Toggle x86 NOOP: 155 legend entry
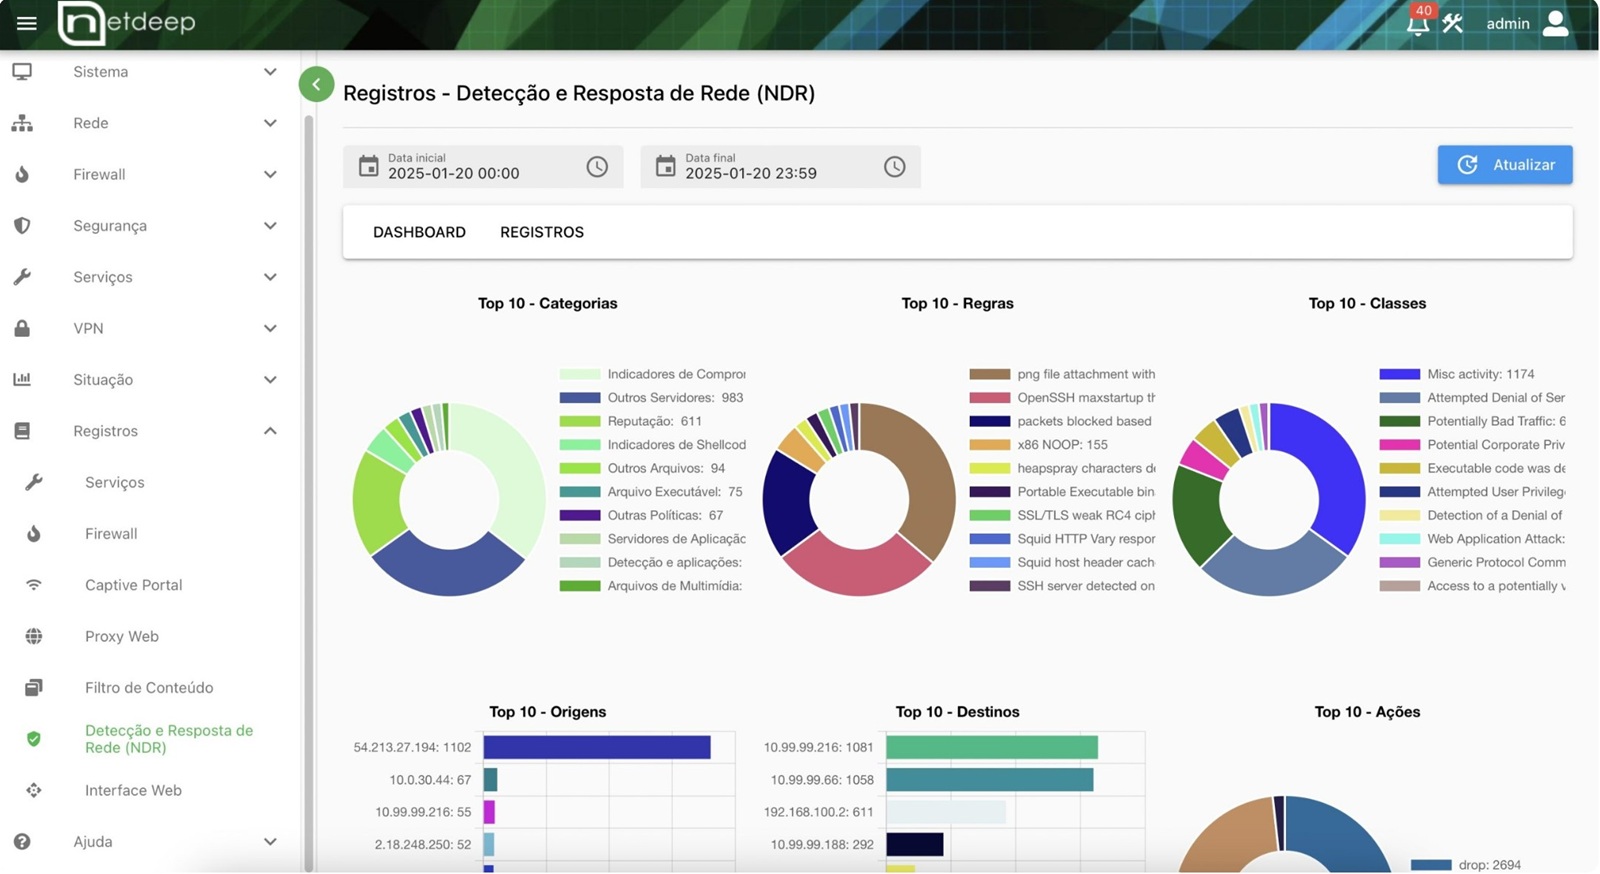 point(1038,445)
